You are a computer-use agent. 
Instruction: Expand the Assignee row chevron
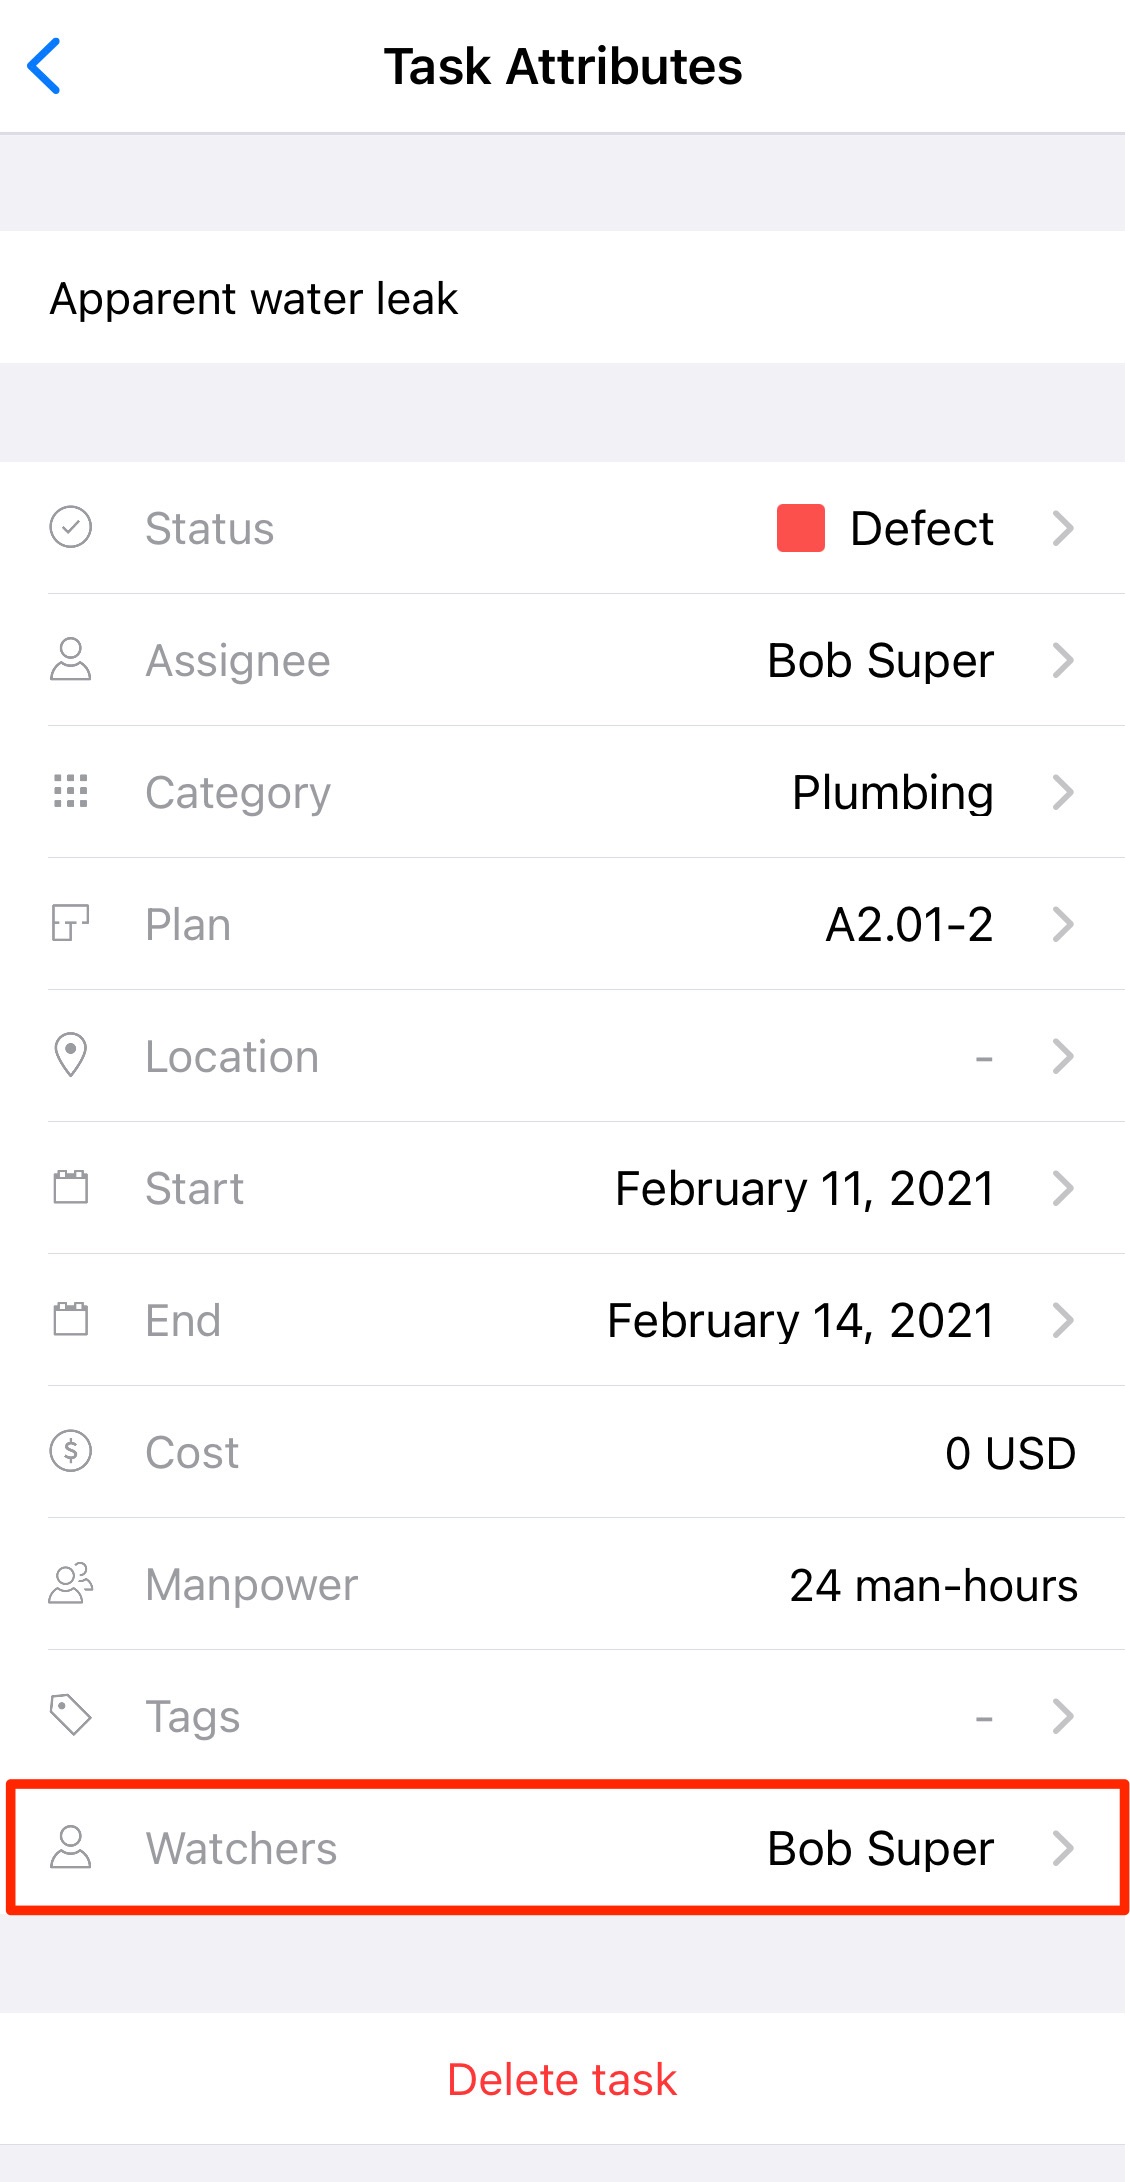[1063, 660]
